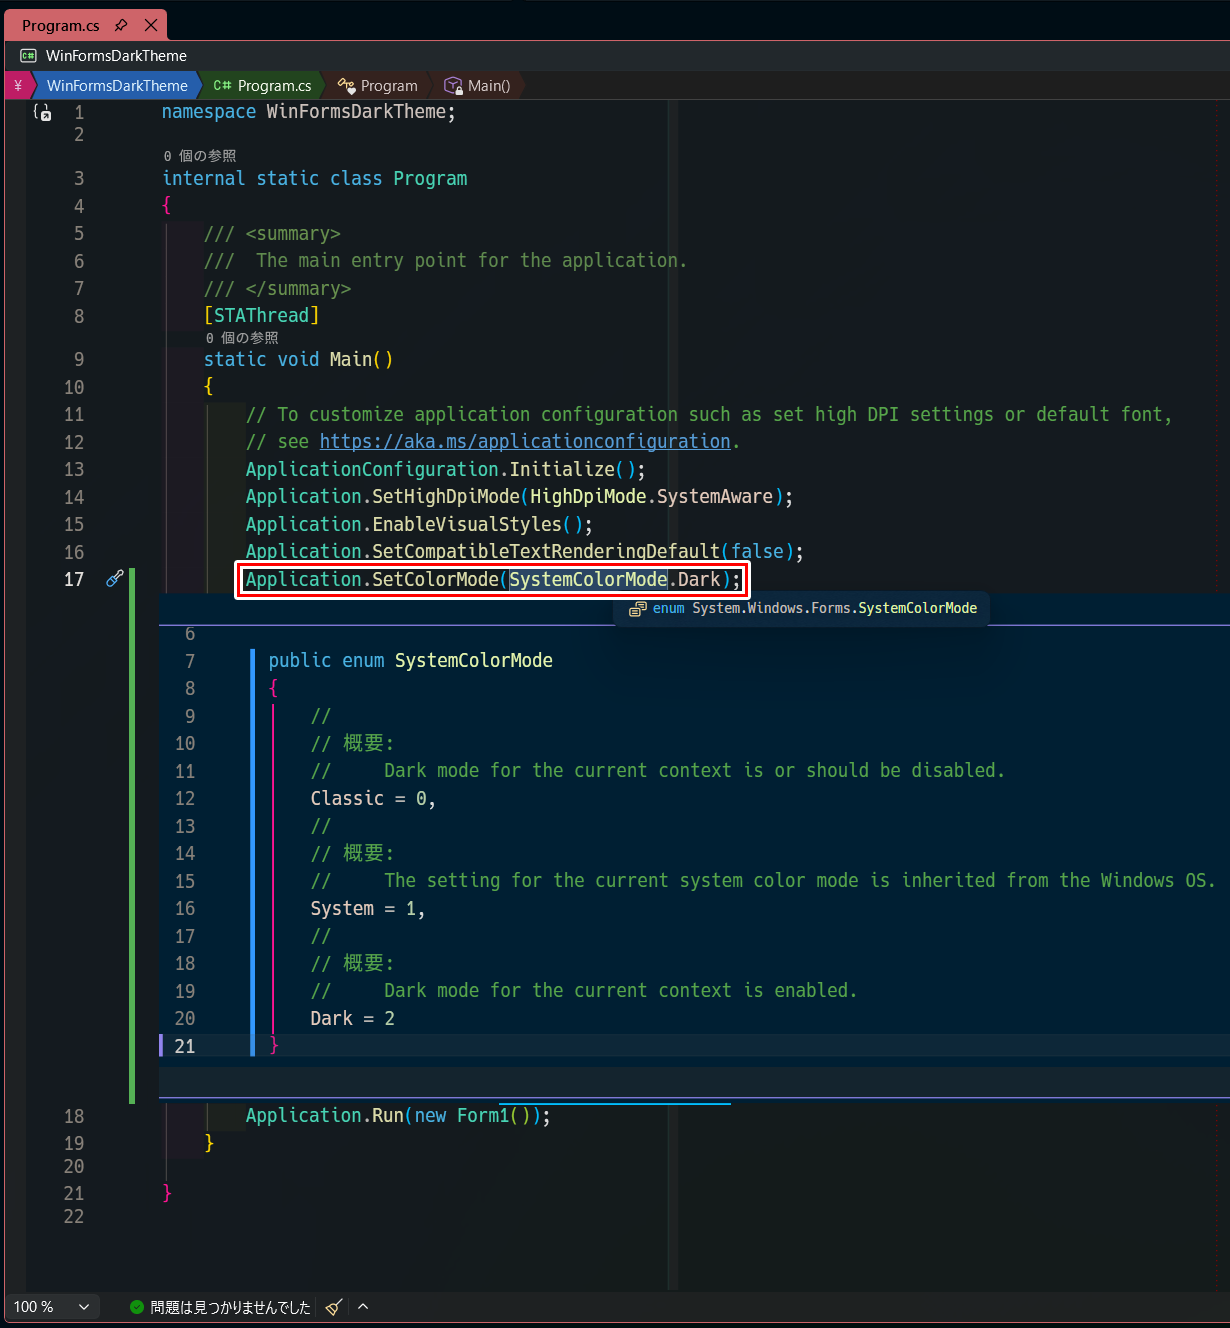Expand the chevron next to code cleanup
Image resolution: width=1230 pixels, height=1328 pixels.
click(363, 1306)
